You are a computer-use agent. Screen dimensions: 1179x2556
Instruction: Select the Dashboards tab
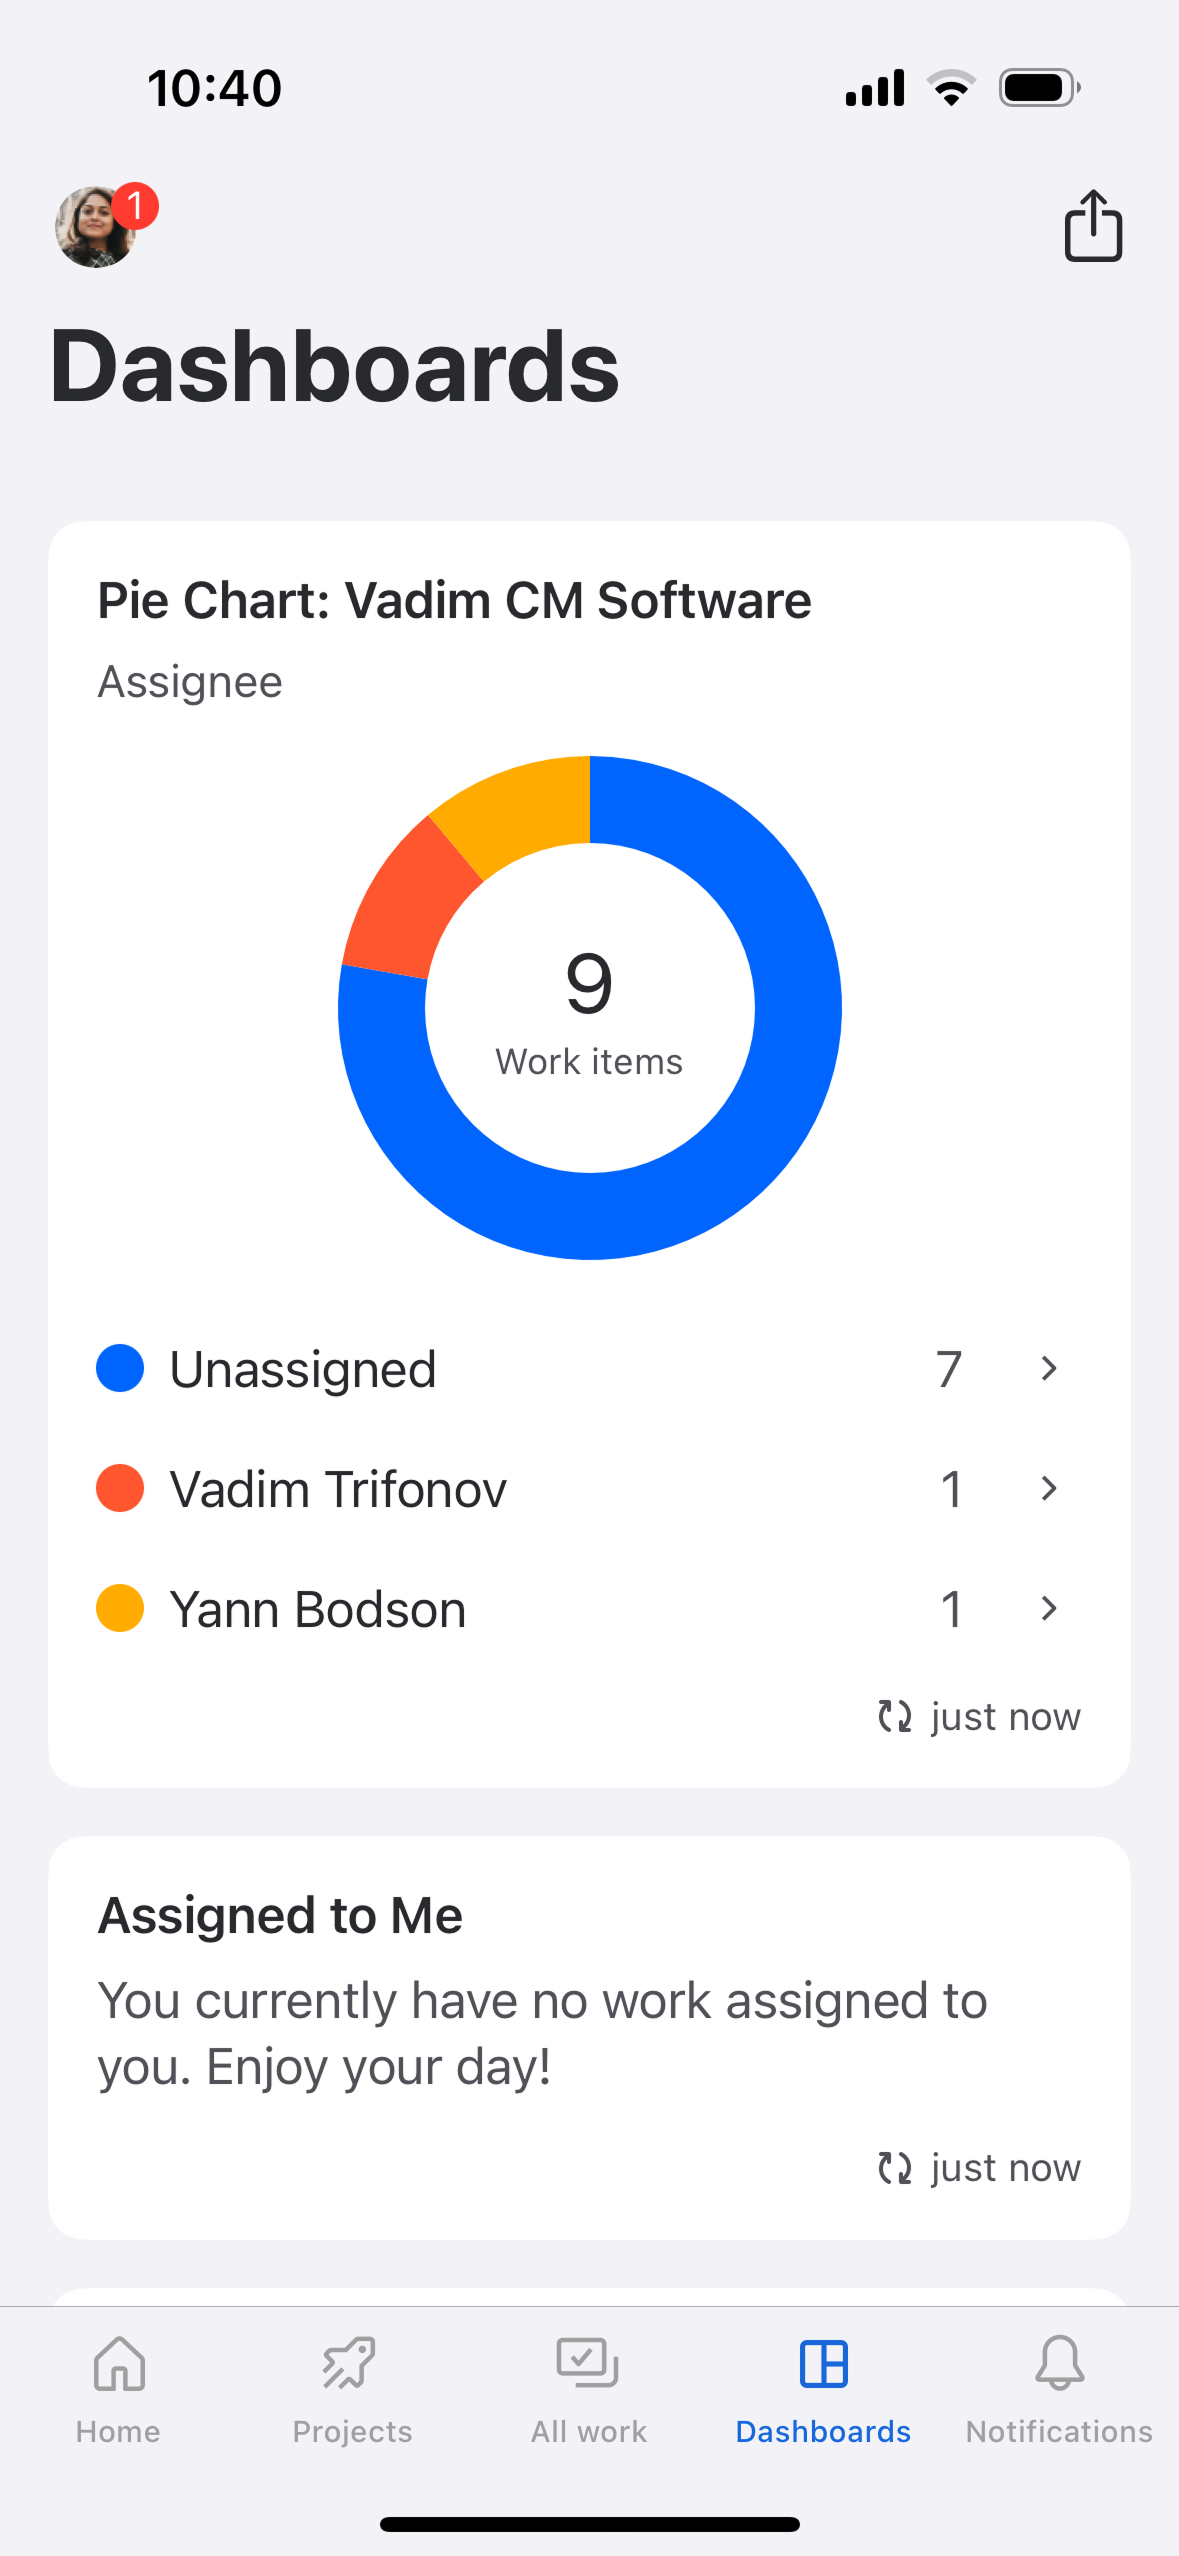coord(823,2390)
